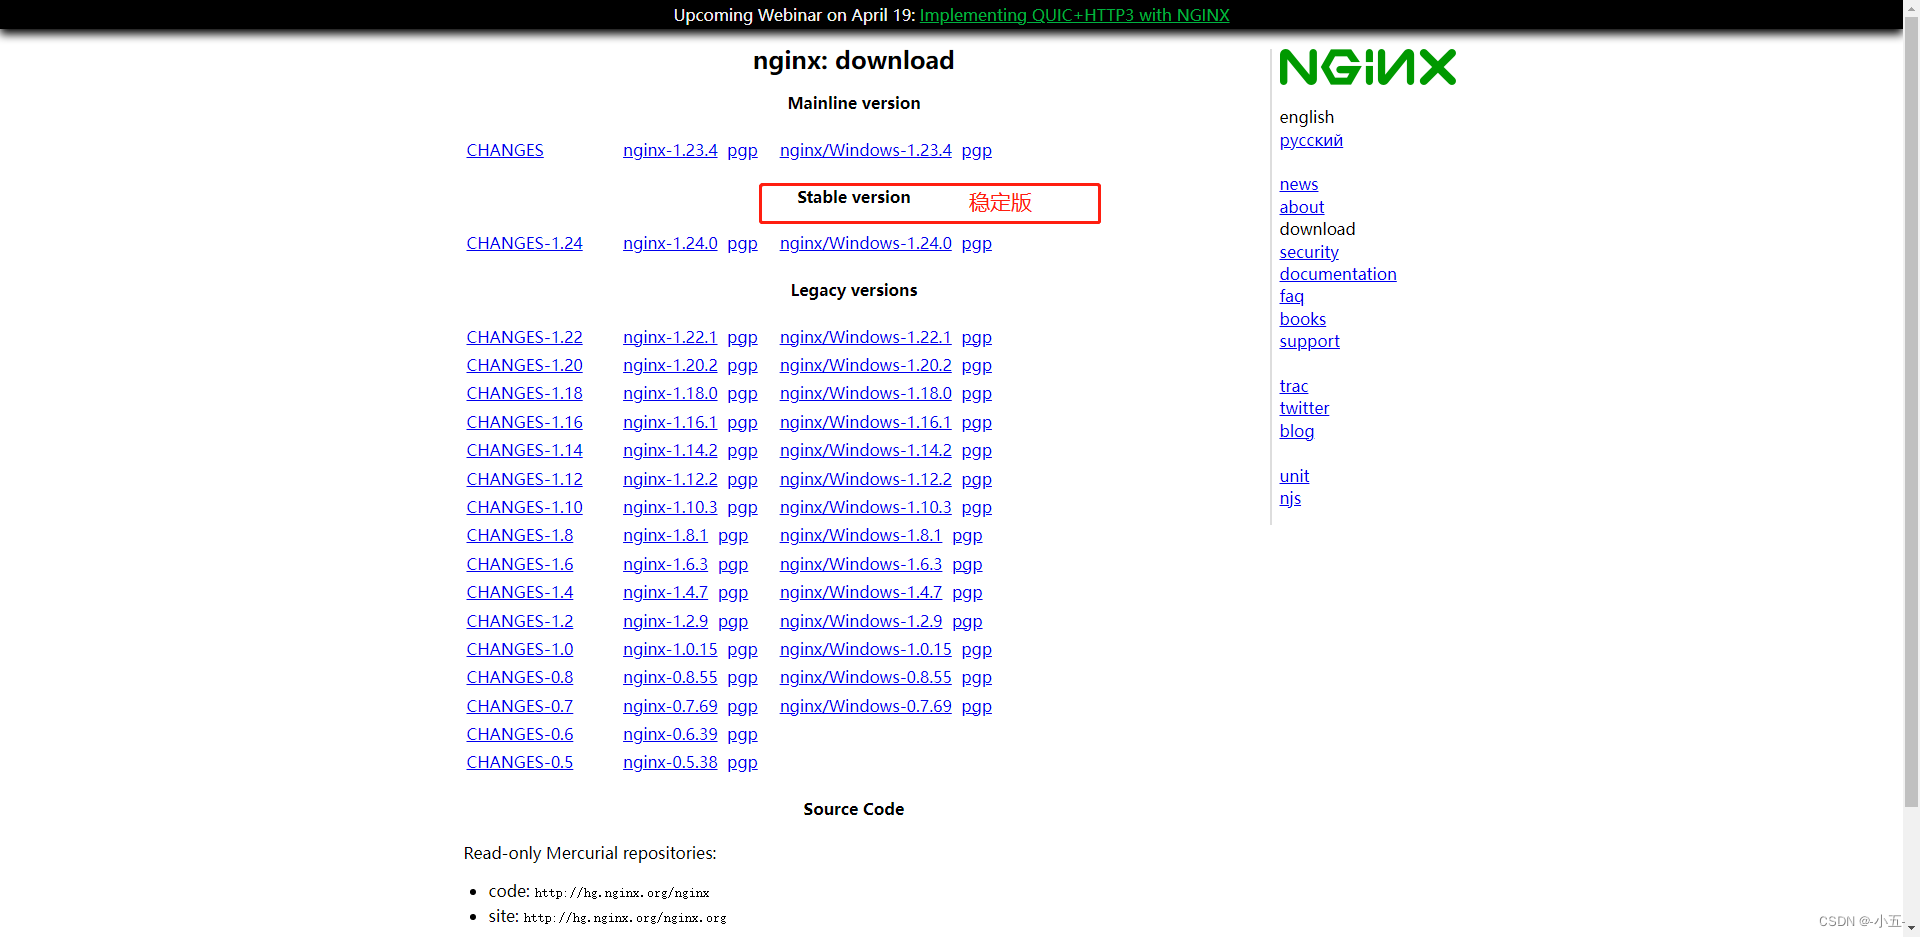Image resolution: width=1920 pixels, height=937 pixels.
Task: Switch site language to русский
Action: [x=1310, y=140]
